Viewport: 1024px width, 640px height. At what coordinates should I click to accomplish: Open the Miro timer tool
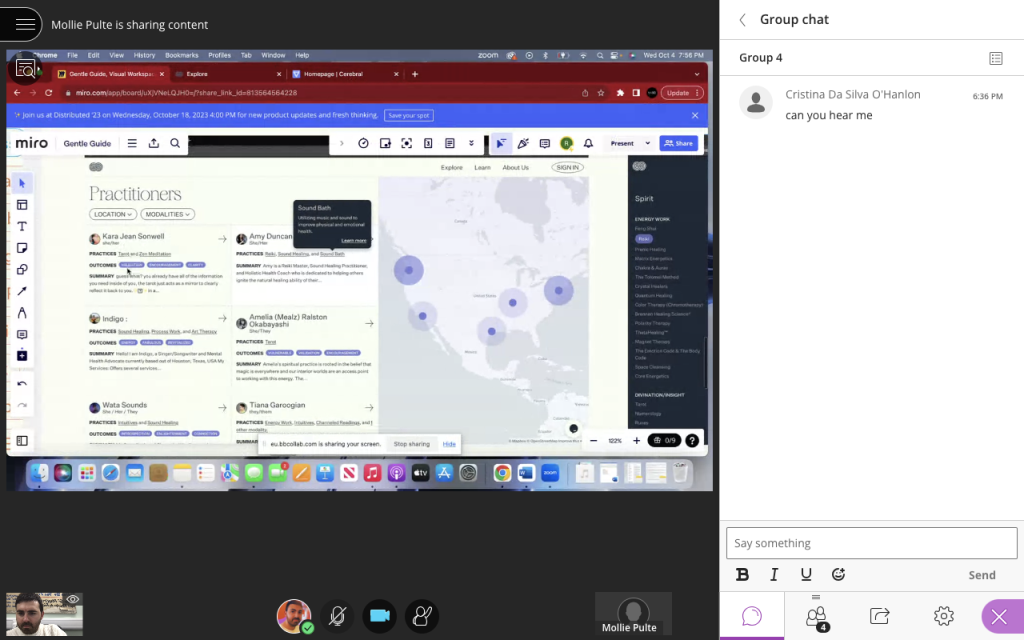point(363,143)
